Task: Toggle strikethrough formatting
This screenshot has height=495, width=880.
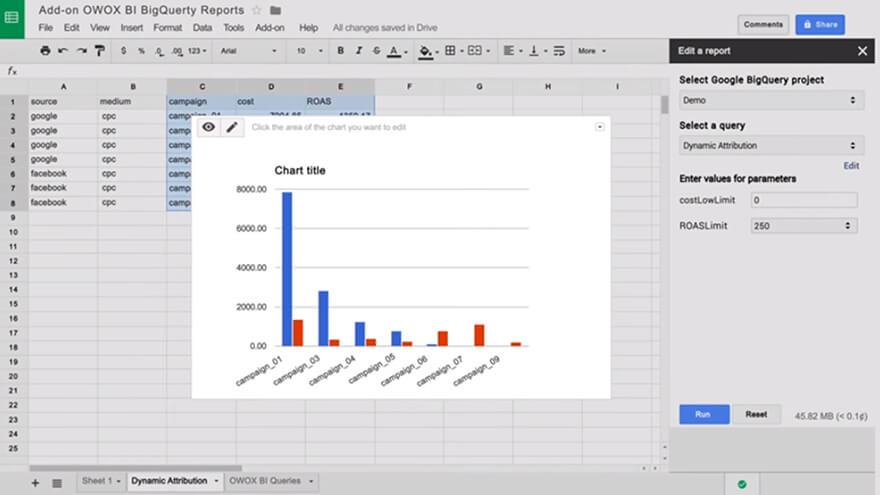Action: coord(377,51)
